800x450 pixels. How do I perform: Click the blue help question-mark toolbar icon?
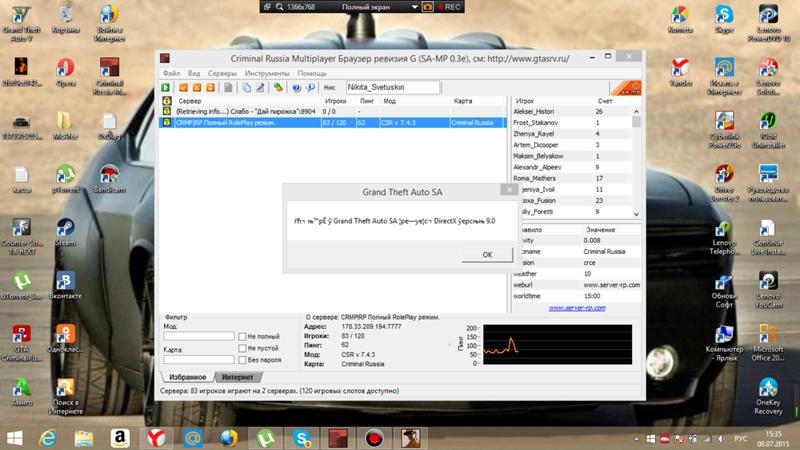coord(296,88)
